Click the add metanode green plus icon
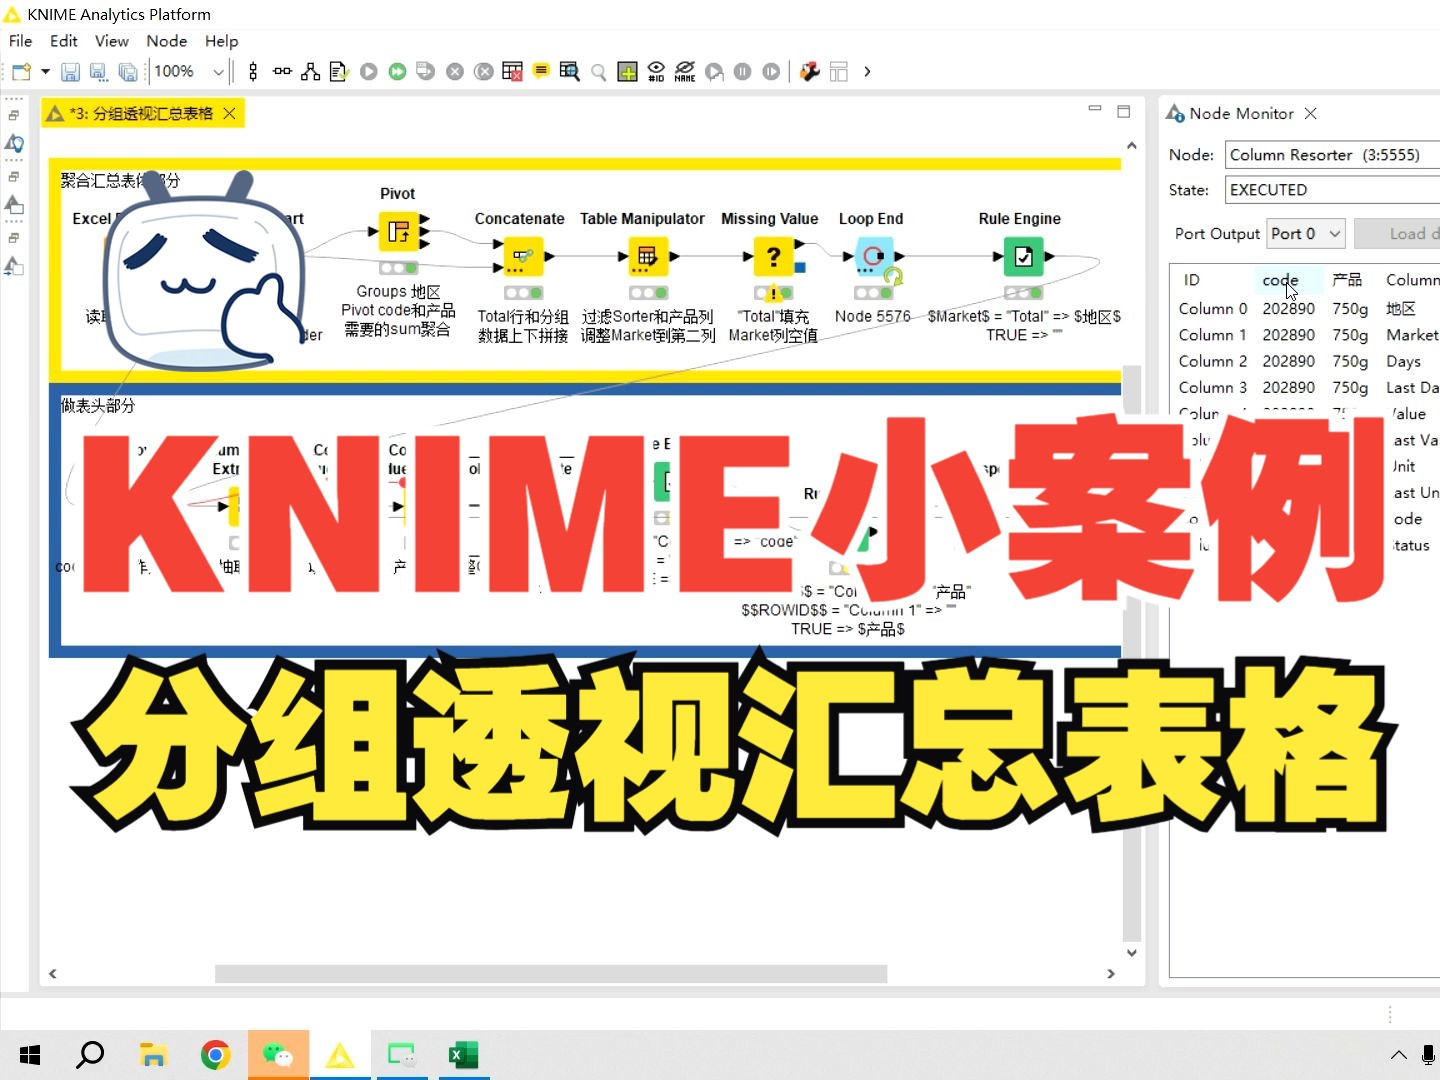1440x1080 pixels. (x=627, y=72)
